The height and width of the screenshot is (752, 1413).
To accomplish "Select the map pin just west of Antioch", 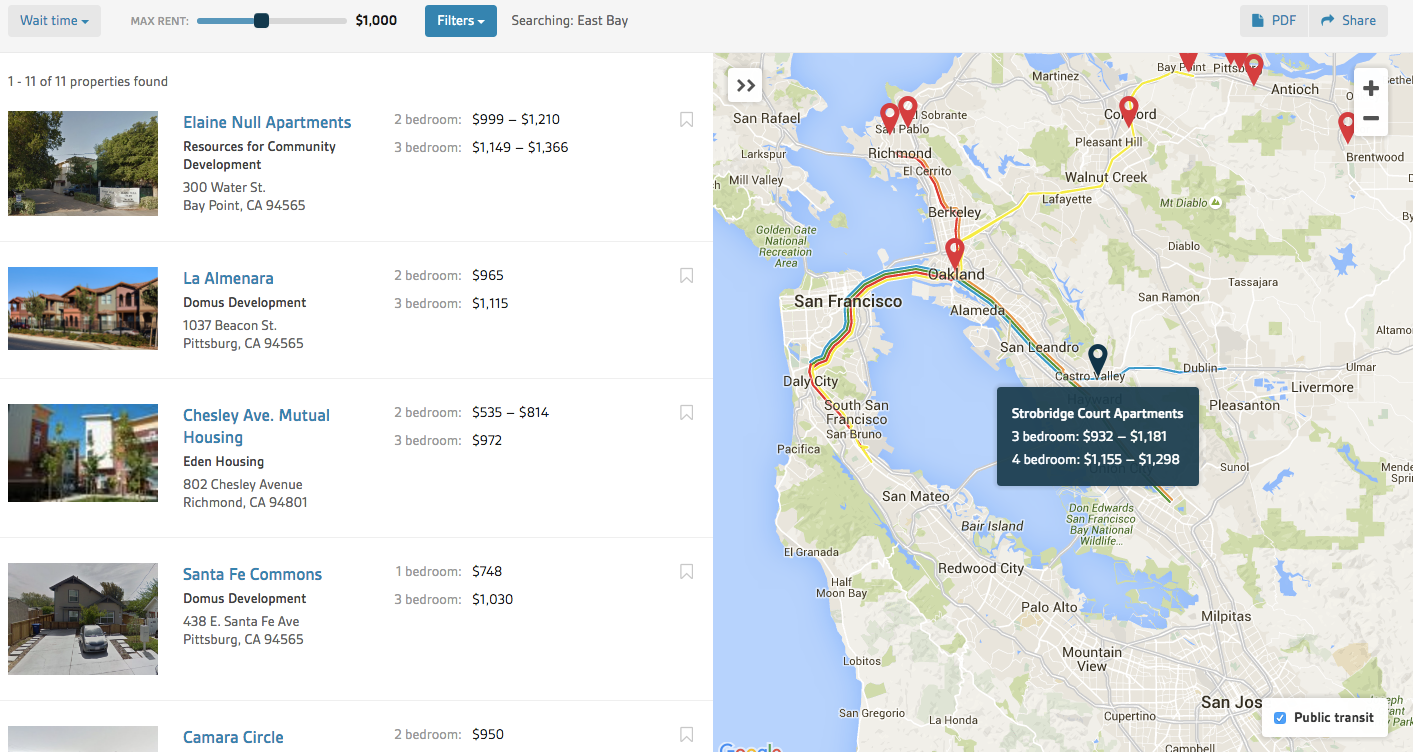I will coord(1253,69).
